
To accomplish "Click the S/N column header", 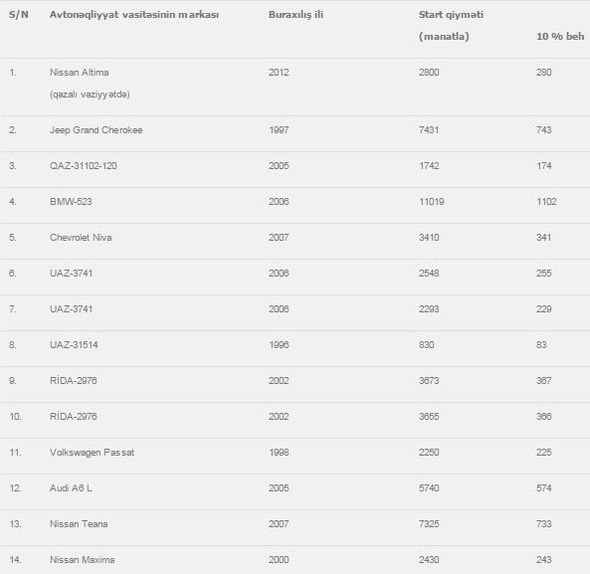I will click(x=19, y=15).
